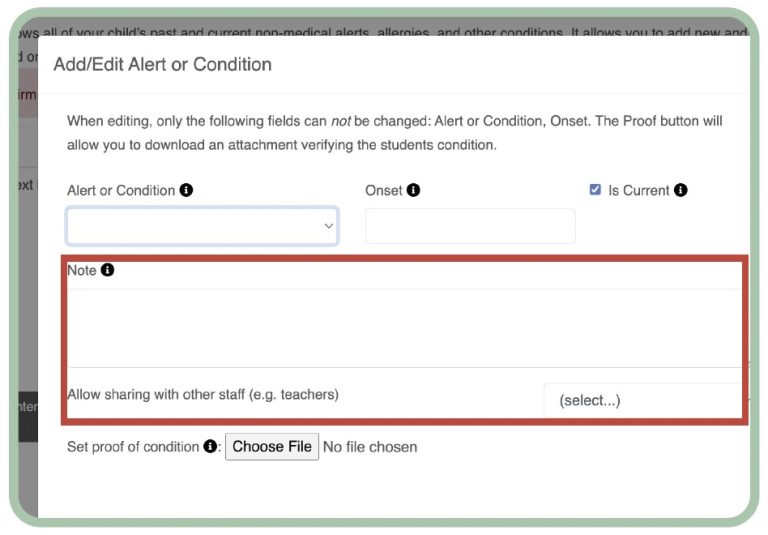Click the Onset field label
768x535 pixels.
pos(384,190)
